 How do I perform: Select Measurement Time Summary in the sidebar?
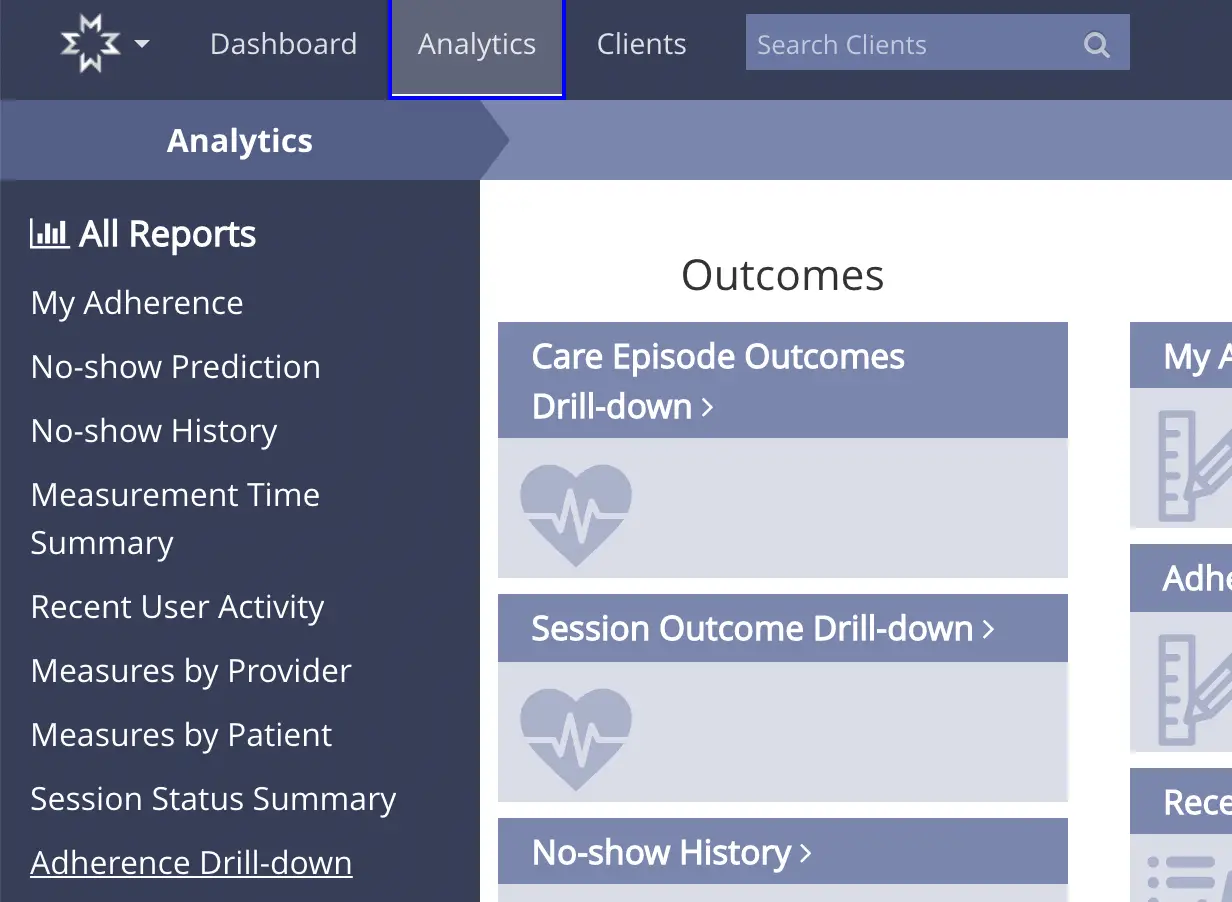pyautogui.click(x=175, y=518)
